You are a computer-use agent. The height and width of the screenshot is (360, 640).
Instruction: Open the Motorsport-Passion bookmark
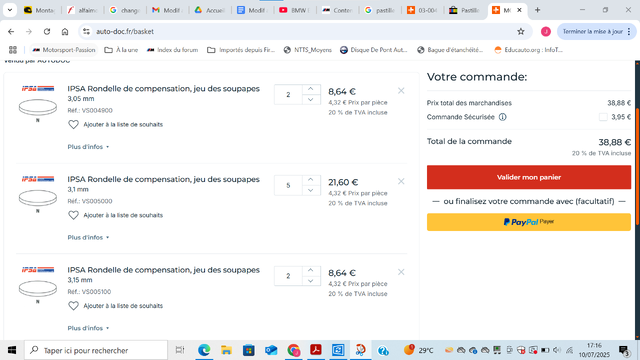tap(64, 50)
